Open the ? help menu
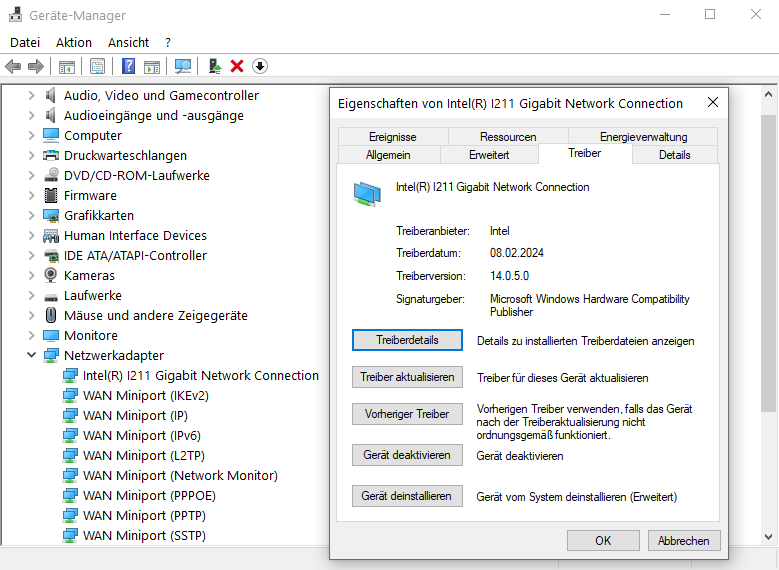Screen dimensions: 779x570 point(168,42)
